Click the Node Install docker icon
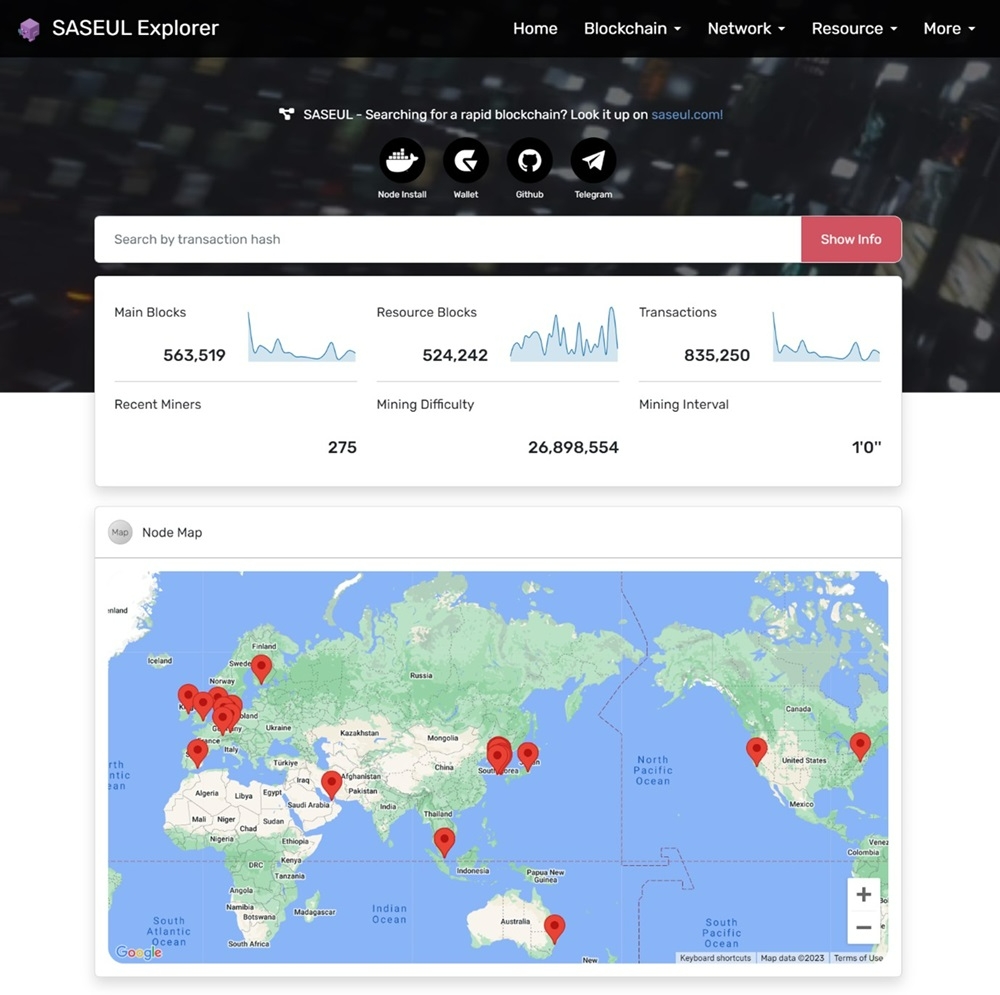 (x=402, y=161)
